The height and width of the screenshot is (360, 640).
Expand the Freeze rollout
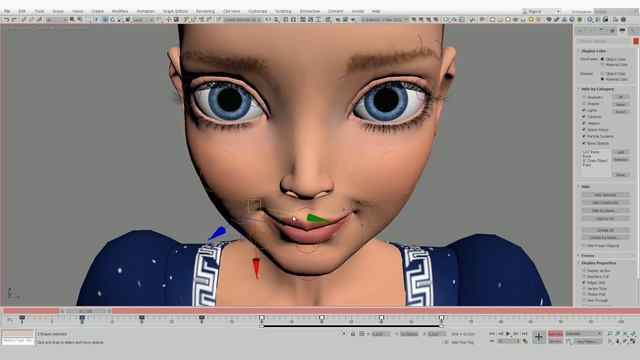tap(588, 256)
